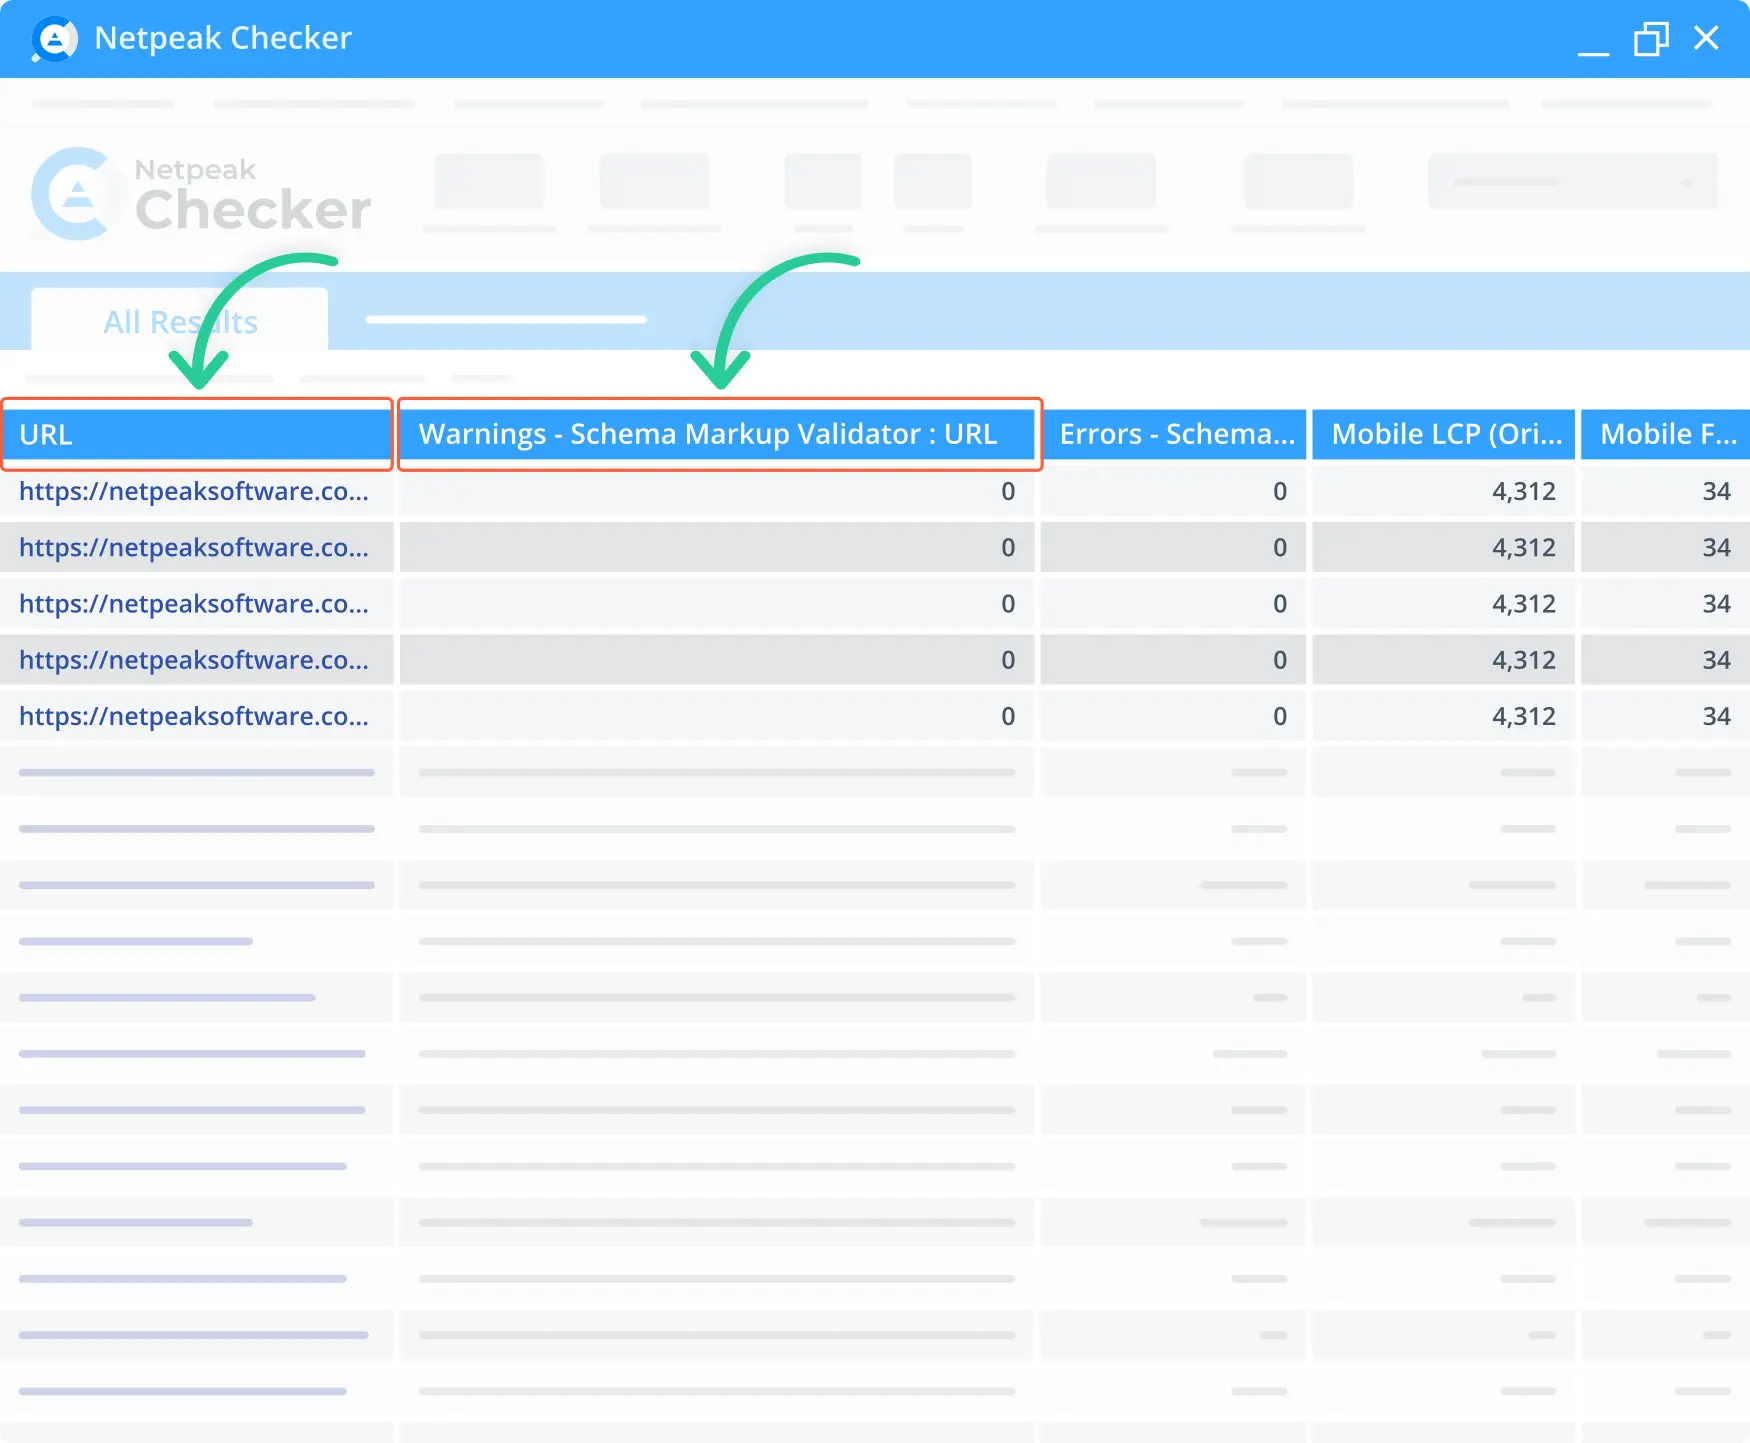This screenshot has width=1750, height=1443.
Task: Restore down the Netpeak Checker window
Action: pos(1651,39)
